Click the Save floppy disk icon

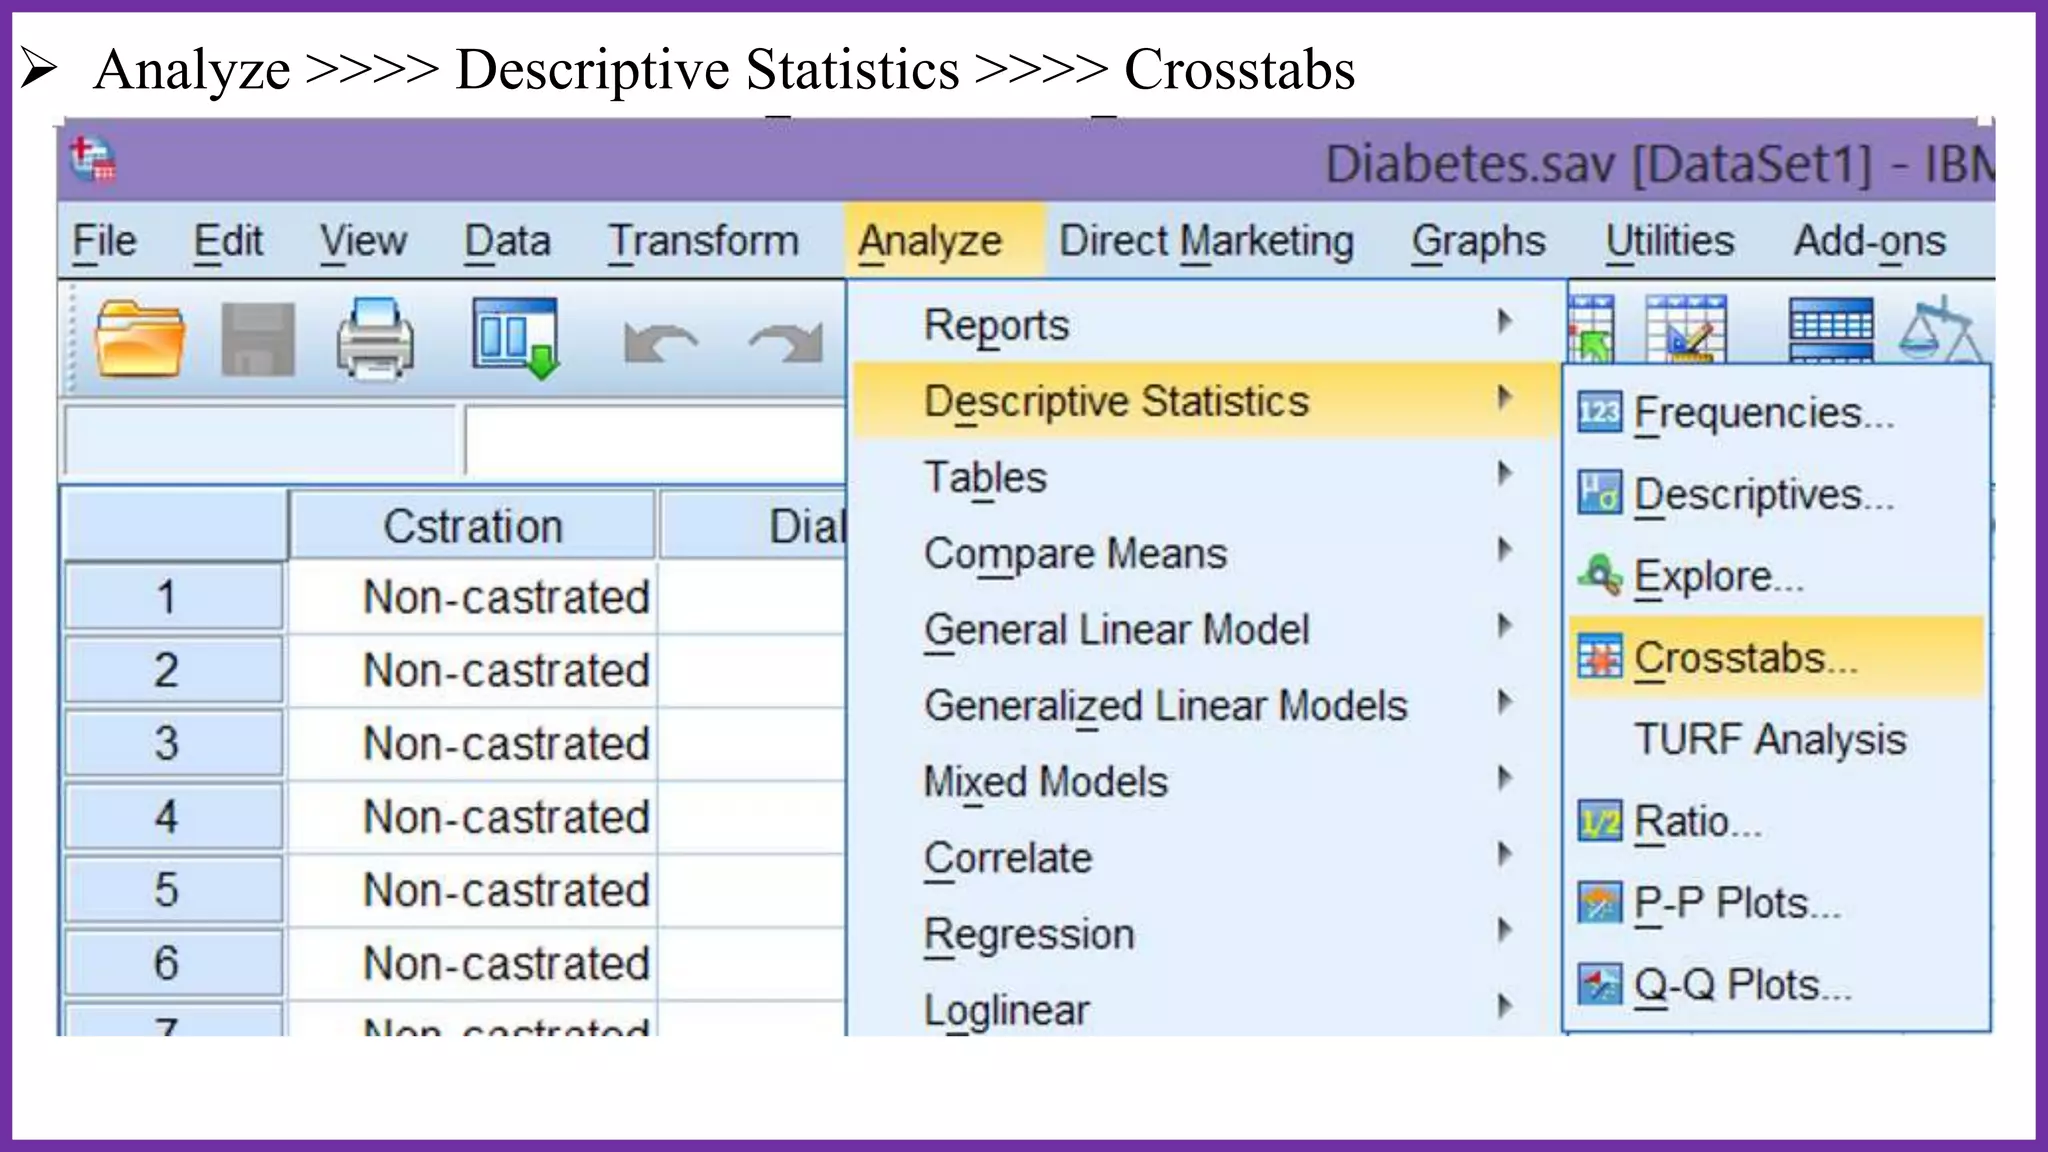(257, 339)
